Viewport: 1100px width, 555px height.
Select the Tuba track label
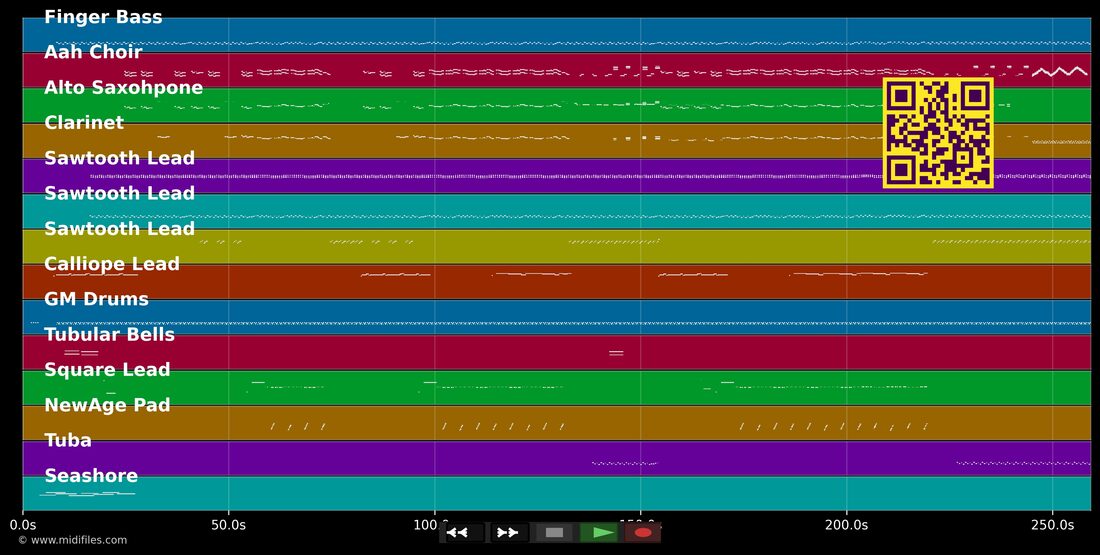[68, 440]
